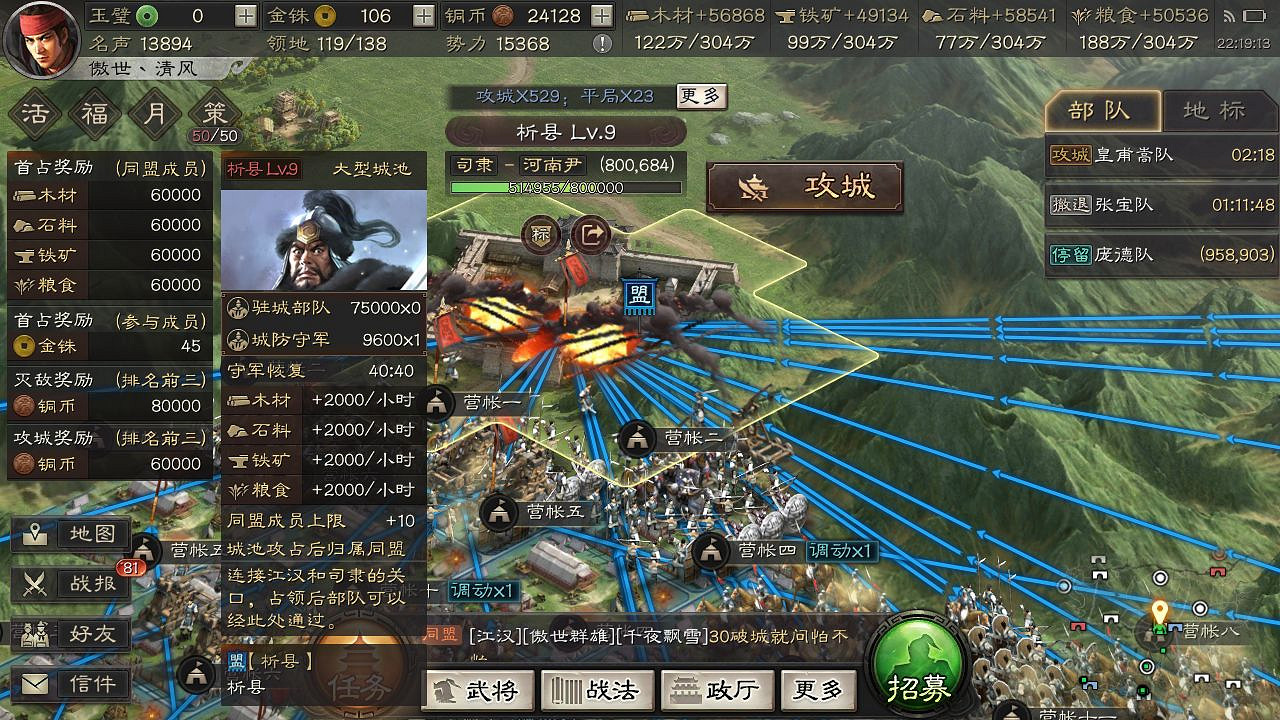Image resolution: width=1280 pixels, height=720 pixels.
Task: Open the 势力 exclamation info icon
Action: click(602, 43)
